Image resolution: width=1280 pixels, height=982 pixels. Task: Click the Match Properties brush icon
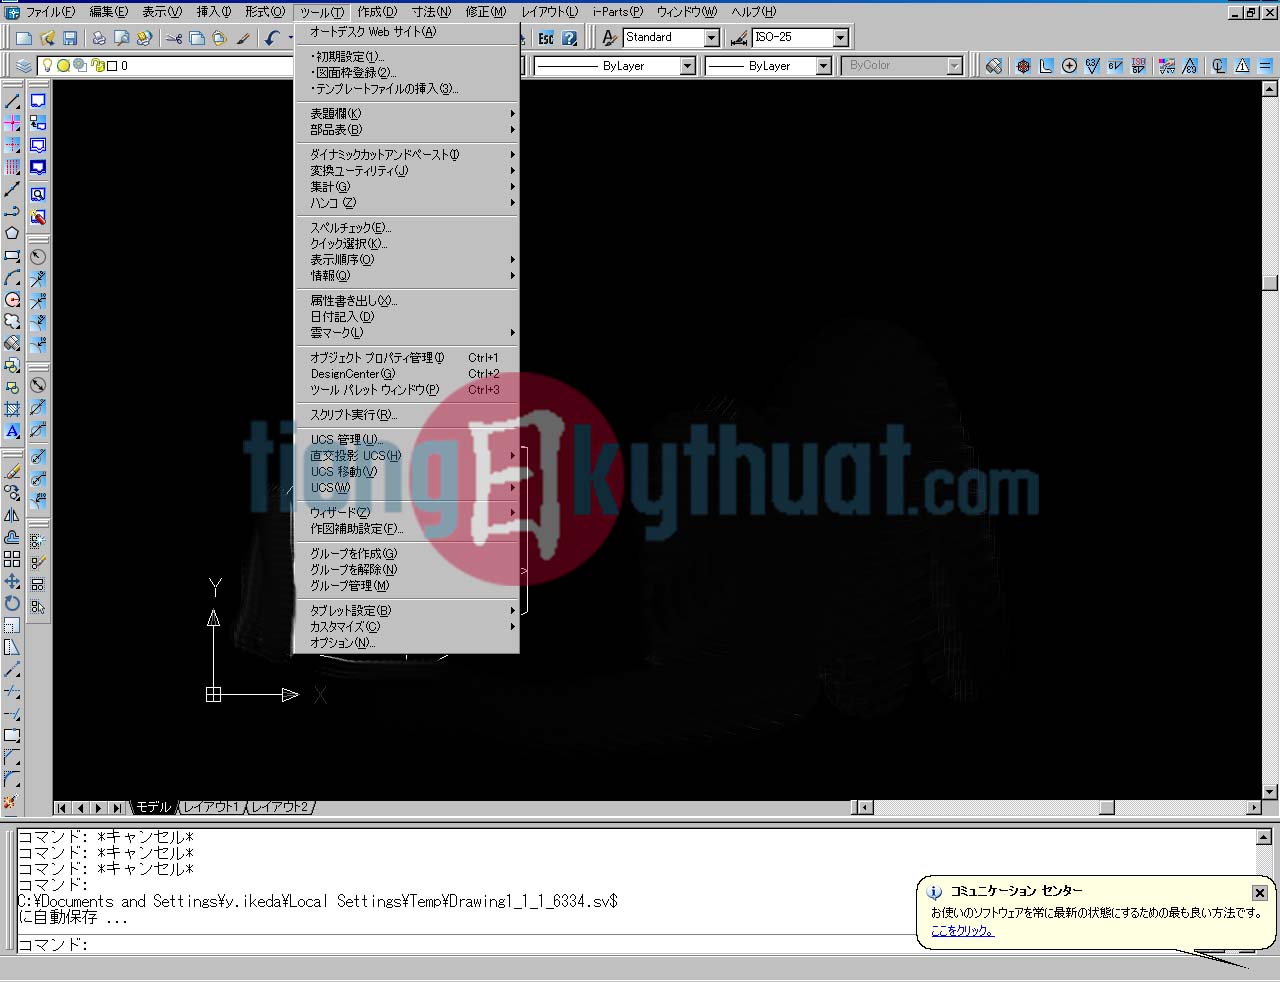click(x=243, y=38)
